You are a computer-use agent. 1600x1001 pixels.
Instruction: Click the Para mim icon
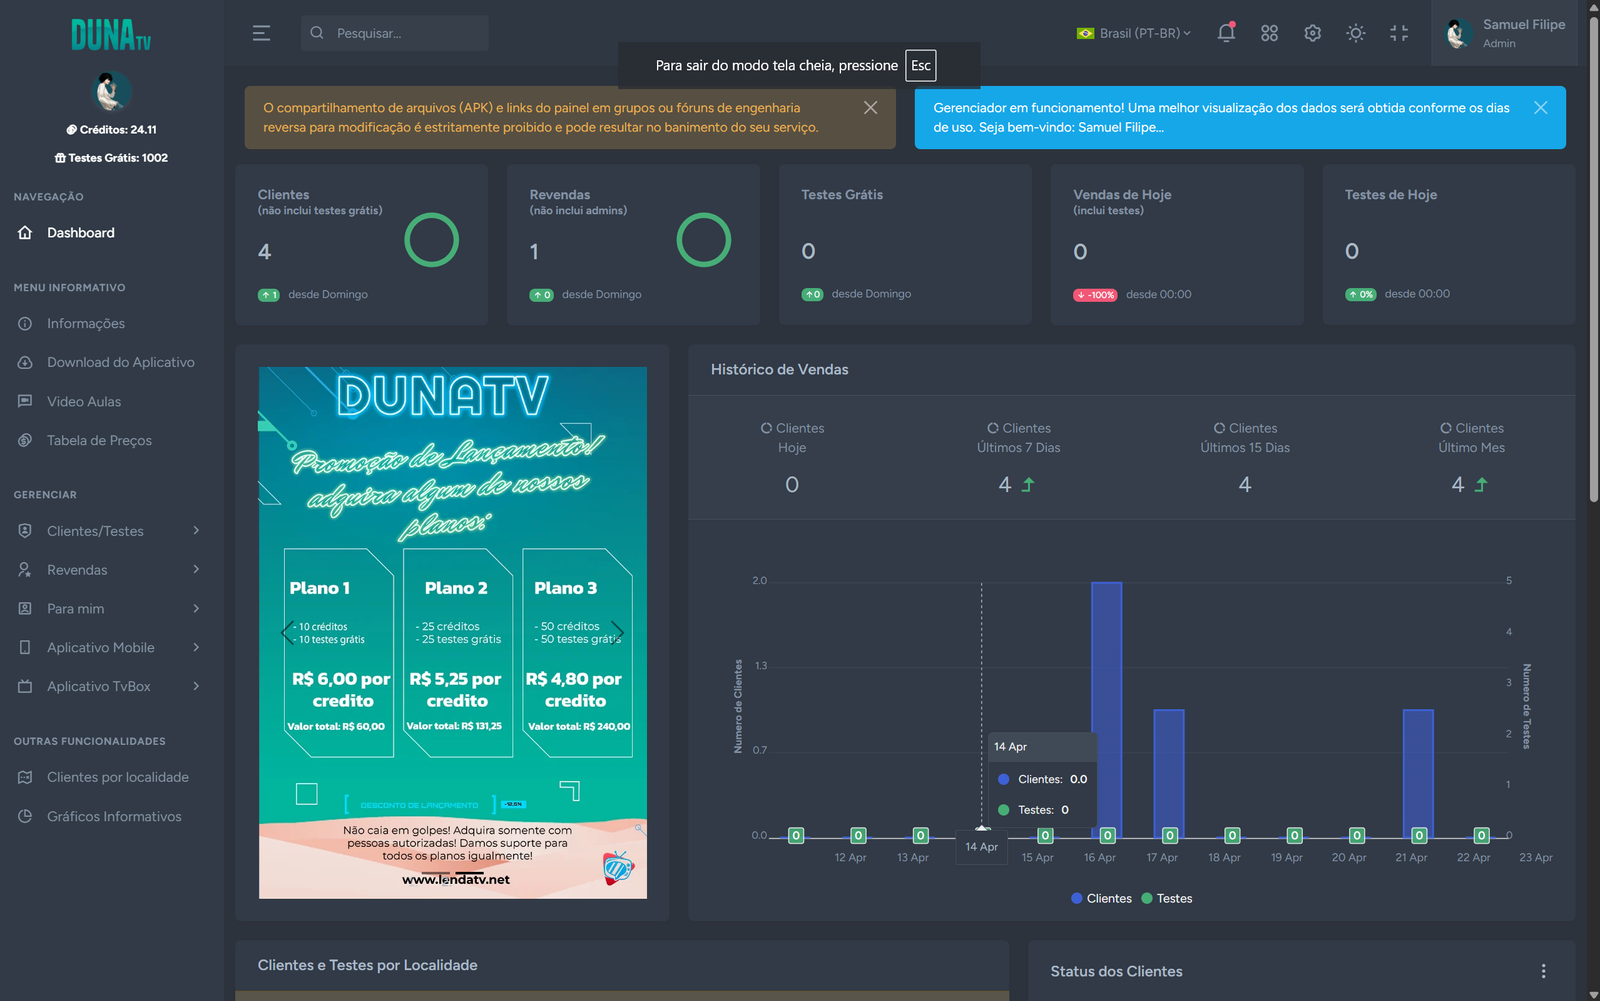point(25,609)
